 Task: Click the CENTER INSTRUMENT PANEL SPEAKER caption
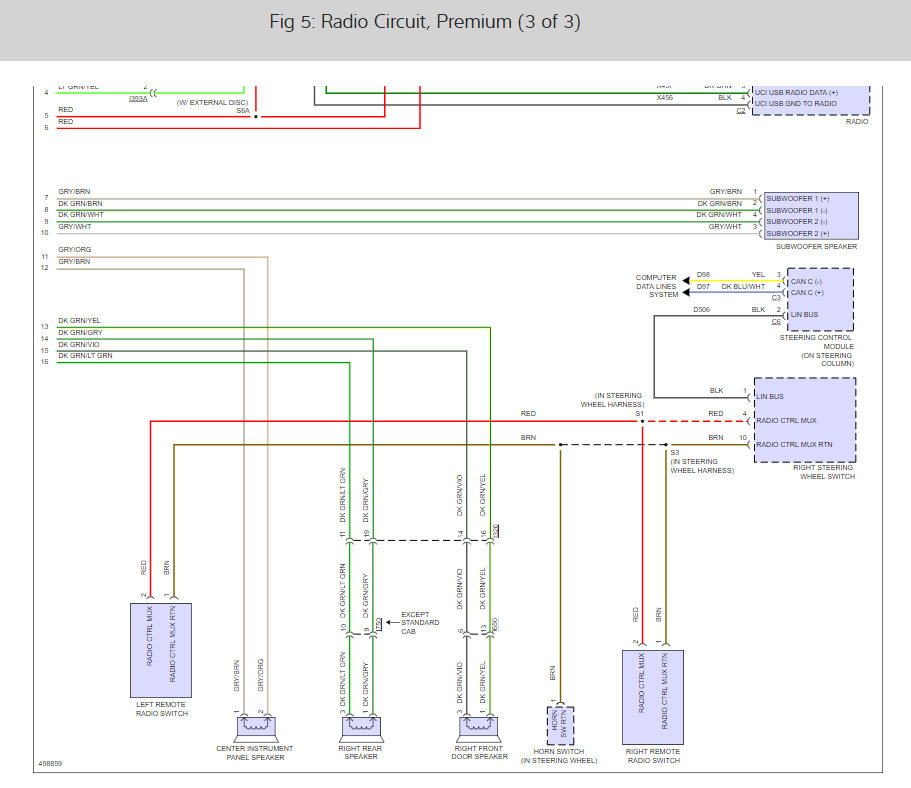(x=255, y=753)
